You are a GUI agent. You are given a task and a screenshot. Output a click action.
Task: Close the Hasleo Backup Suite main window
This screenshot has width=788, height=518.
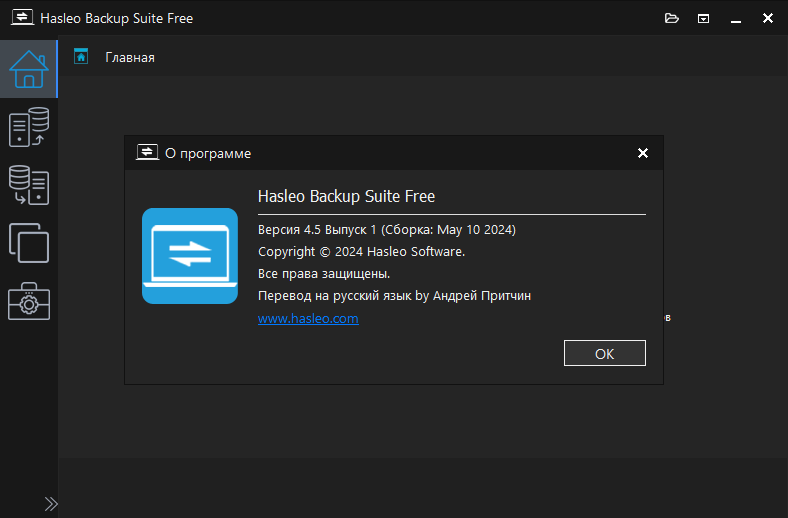tap(767, 18)
